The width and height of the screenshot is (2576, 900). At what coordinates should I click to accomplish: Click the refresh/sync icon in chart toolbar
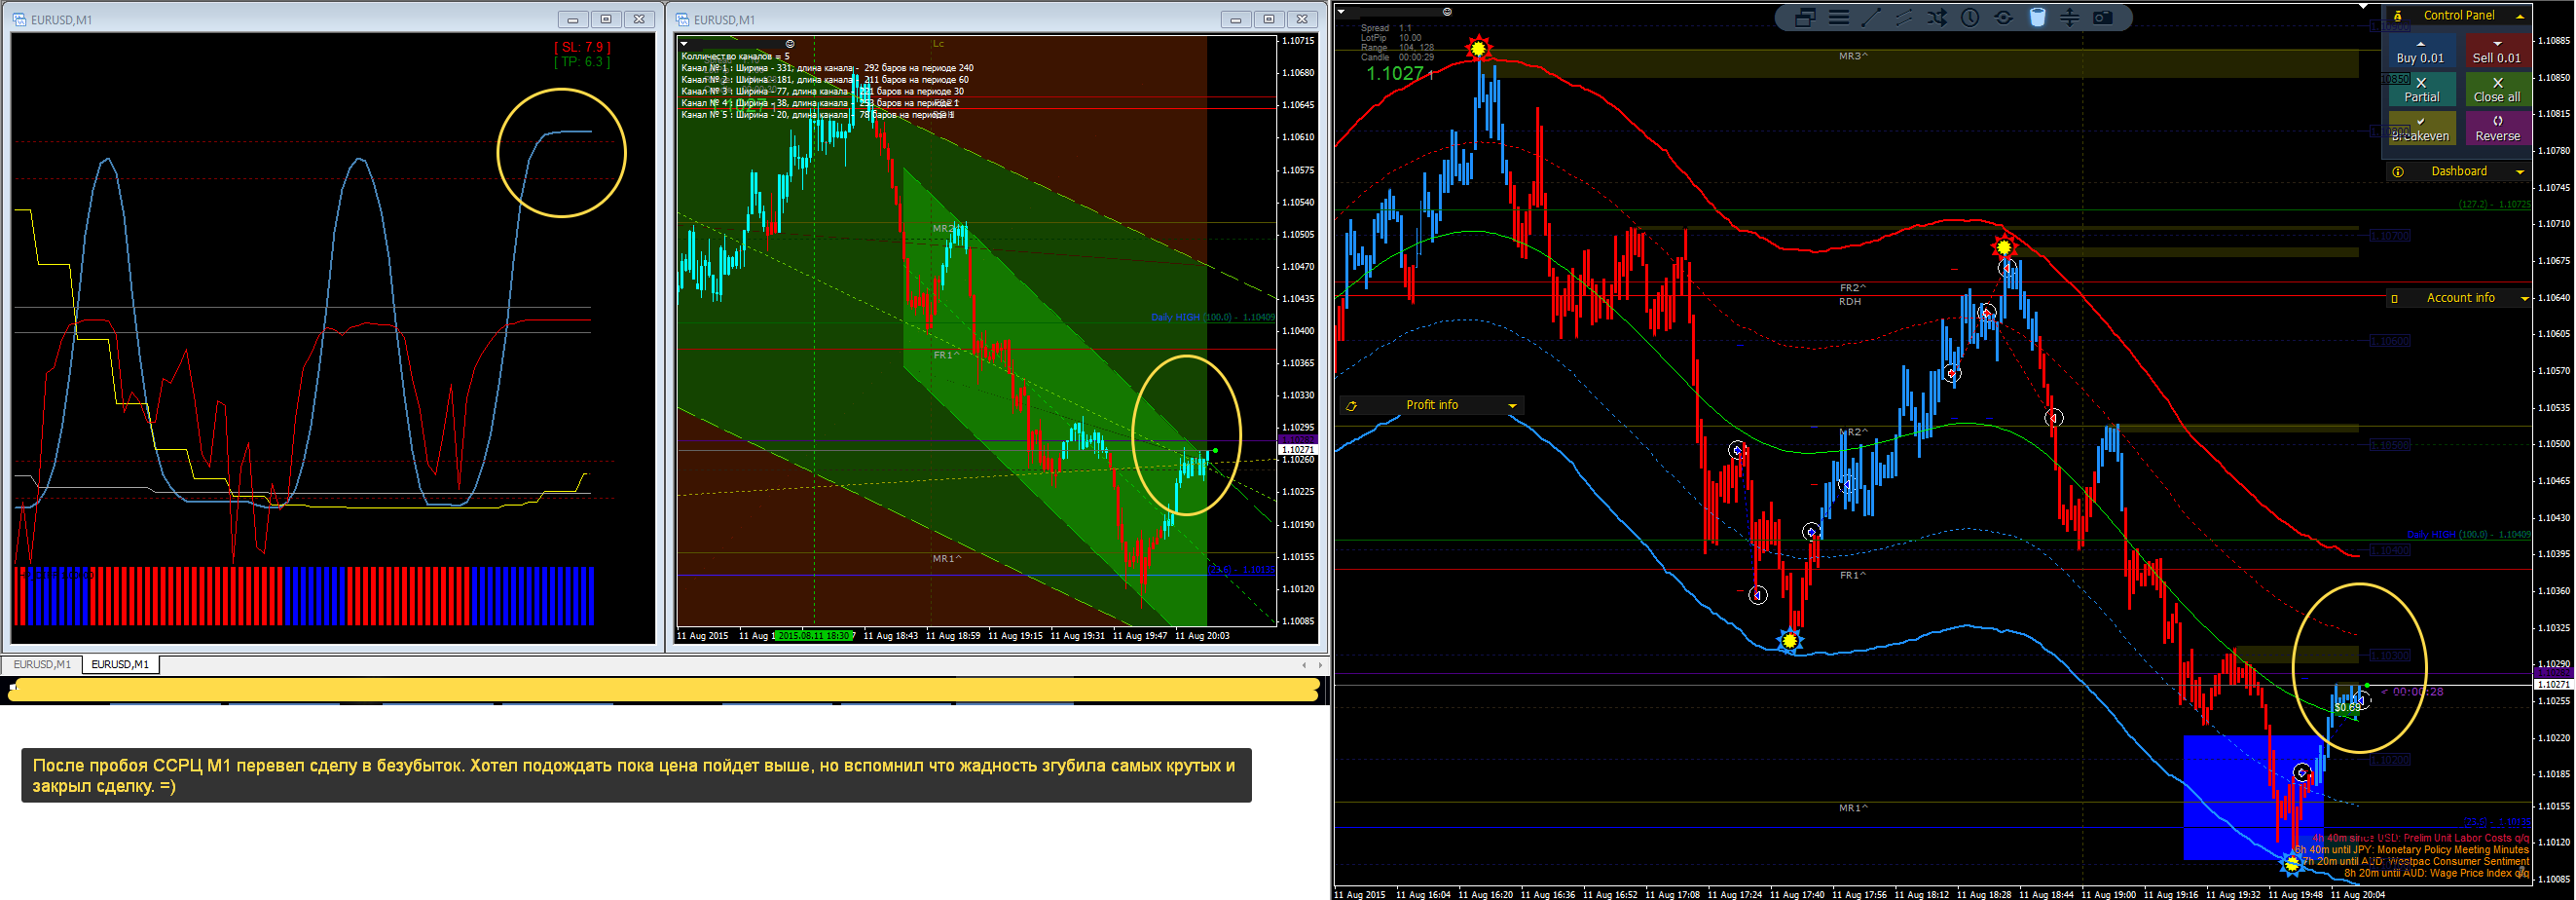2003,18
